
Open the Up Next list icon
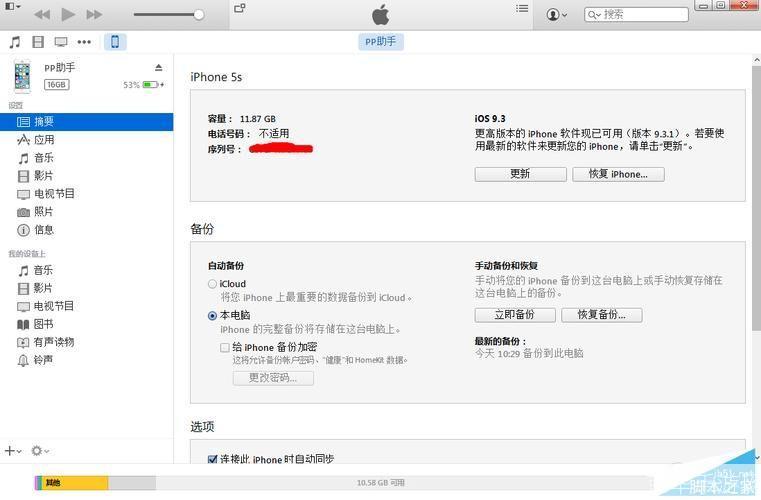(x=522, y=8)
